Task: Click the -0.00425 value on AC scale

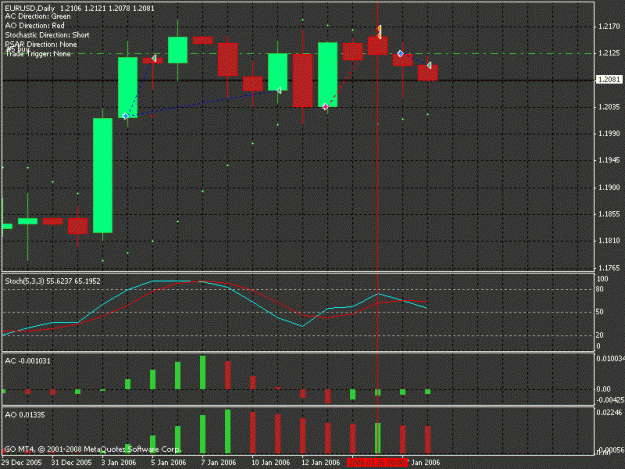Action: pos(609,400)
